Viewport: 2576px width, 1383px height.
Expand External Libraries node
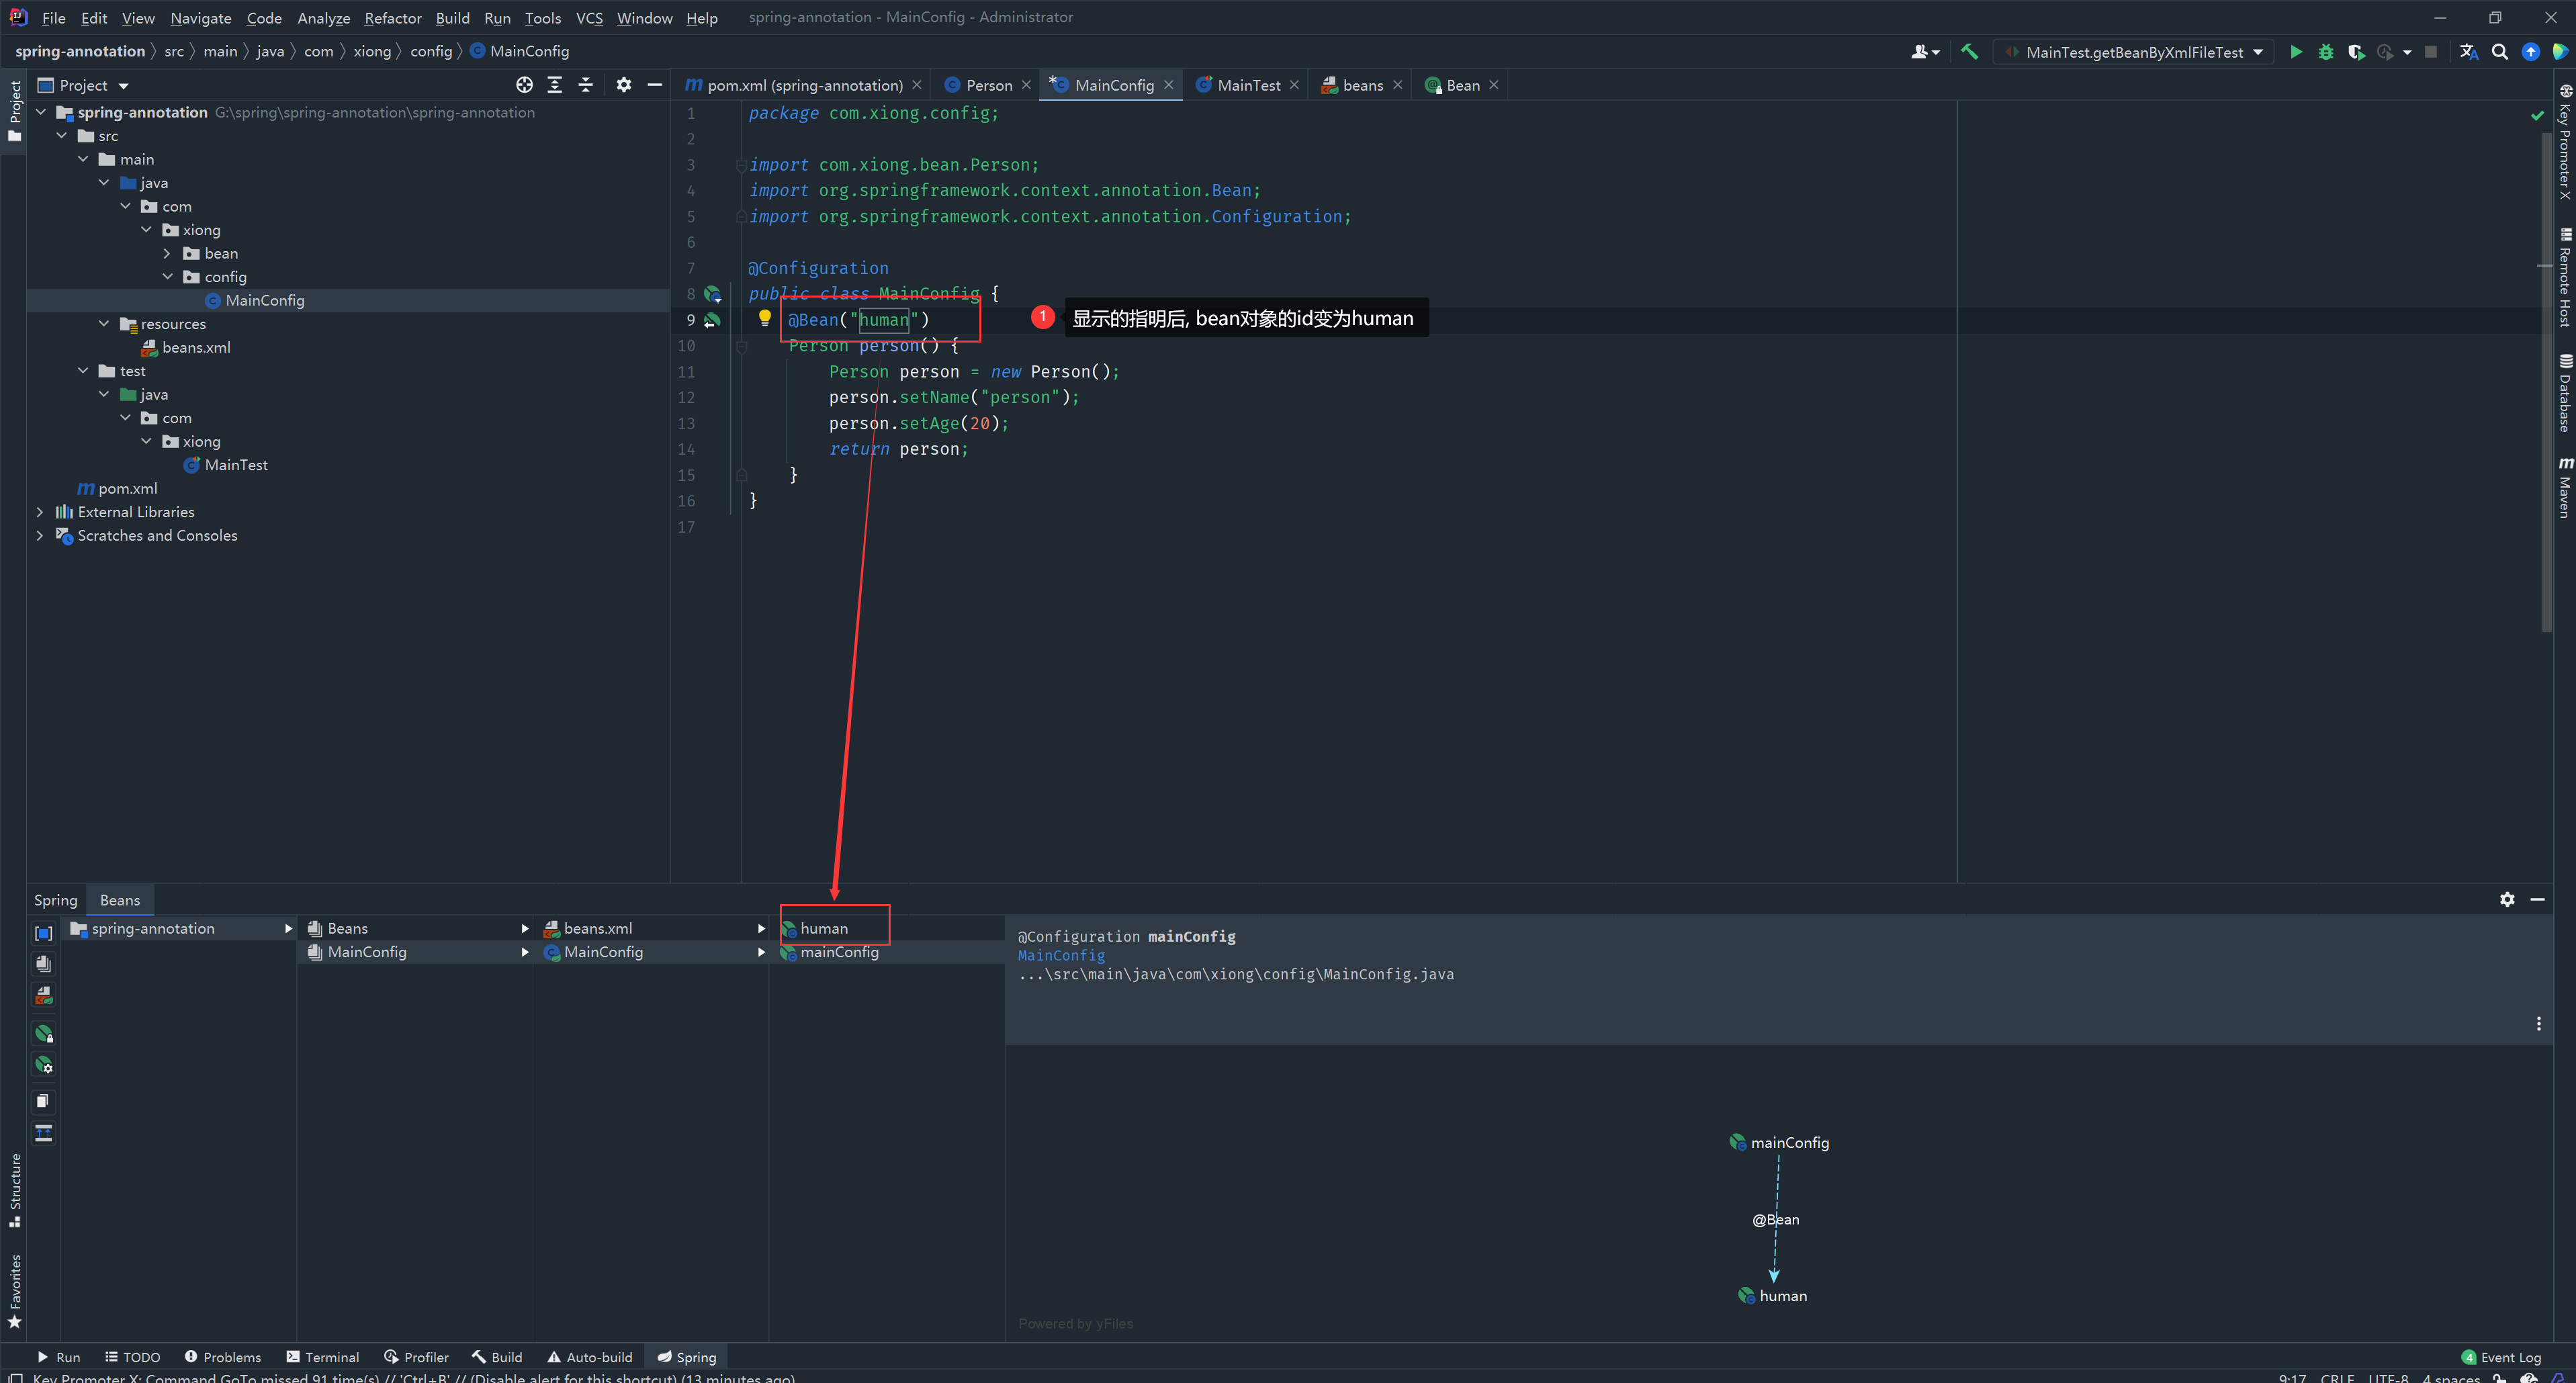(x=40, y=512)
